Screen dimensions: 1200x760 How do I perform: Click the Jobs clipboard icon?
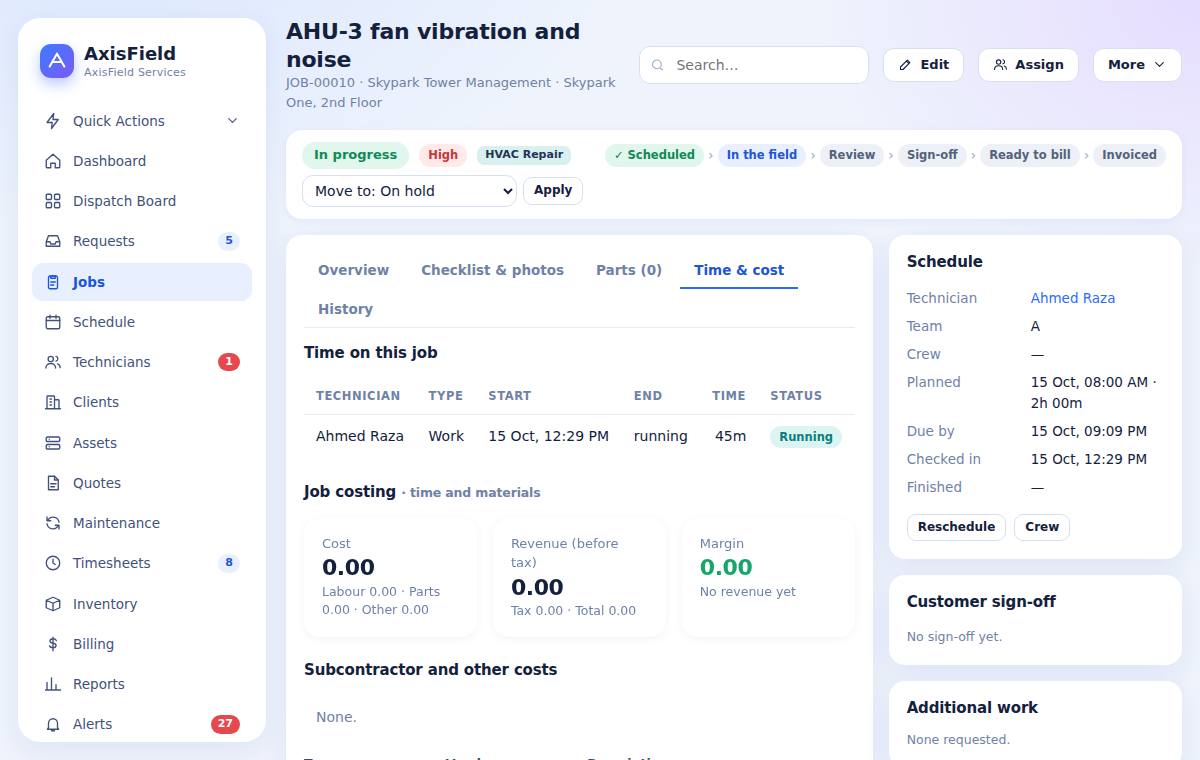[x=53, y=282]
